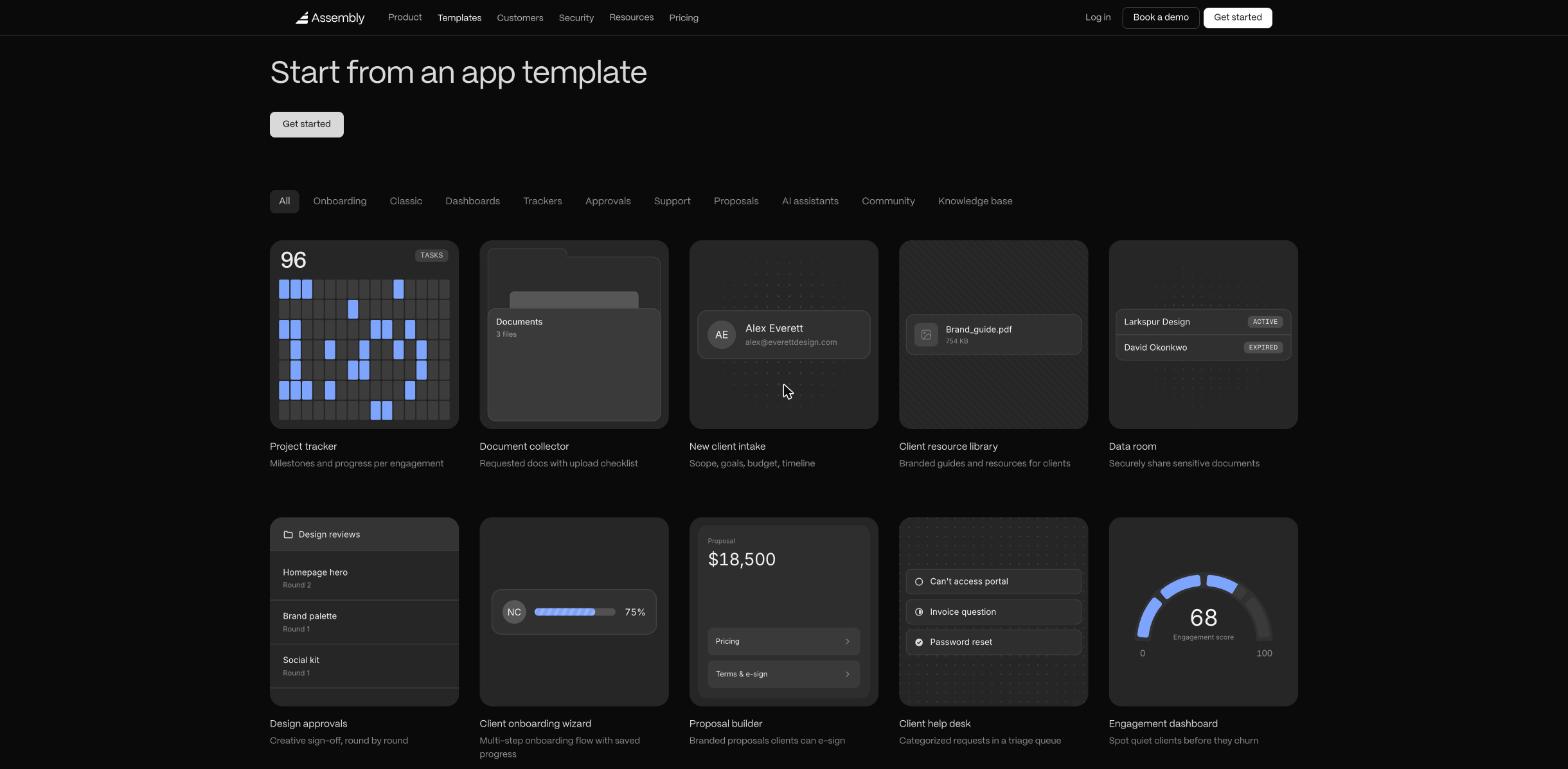Screen dimensions: 1568x769
Task: Filter by AI assistants
Action: click(x=810, y=201)
